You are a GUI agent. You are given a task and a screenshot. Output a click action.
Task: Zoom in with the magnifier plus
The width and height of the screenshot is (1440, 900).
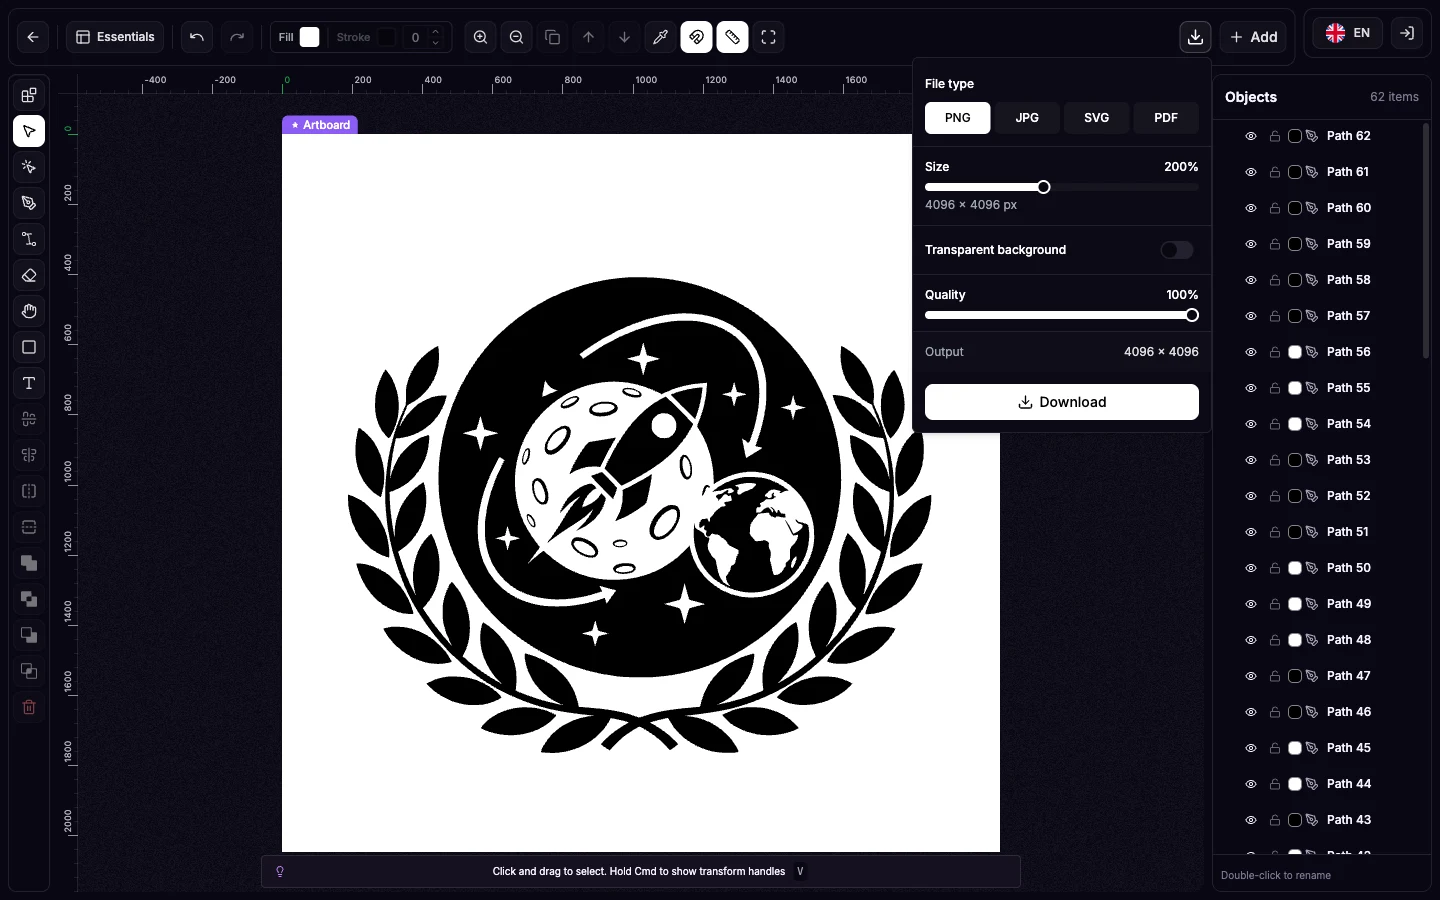click(x=481, y=37)
